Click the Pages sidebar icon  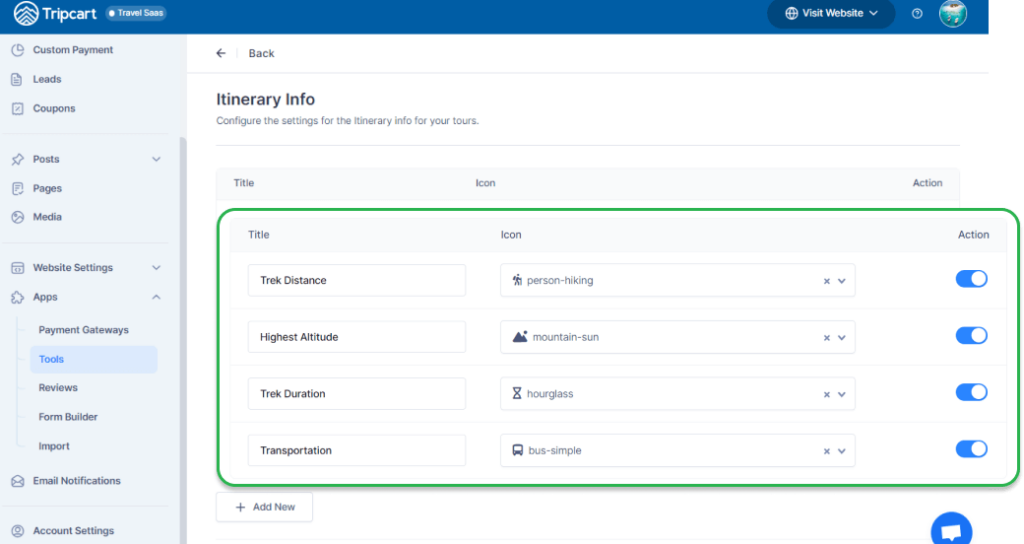coord(18,188)
